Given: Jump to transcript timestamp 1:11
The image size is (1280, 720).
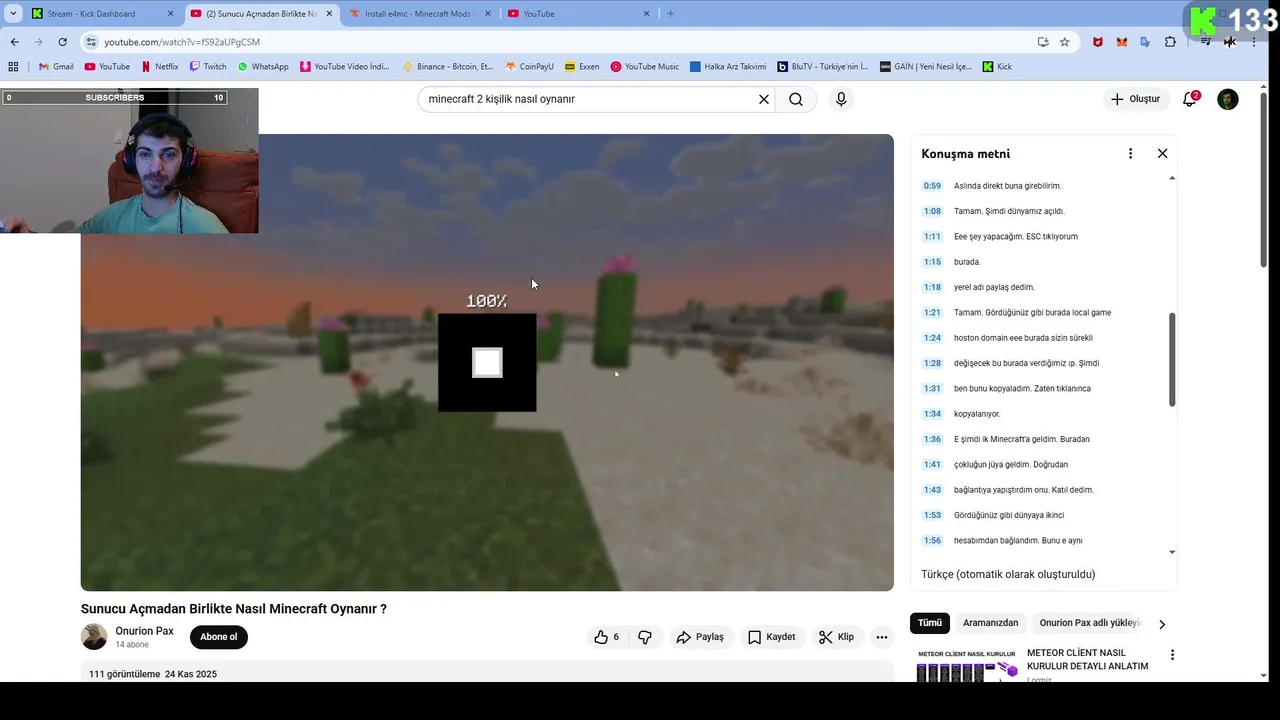Looking at the screenshot, I should click(x=932, y=237).
